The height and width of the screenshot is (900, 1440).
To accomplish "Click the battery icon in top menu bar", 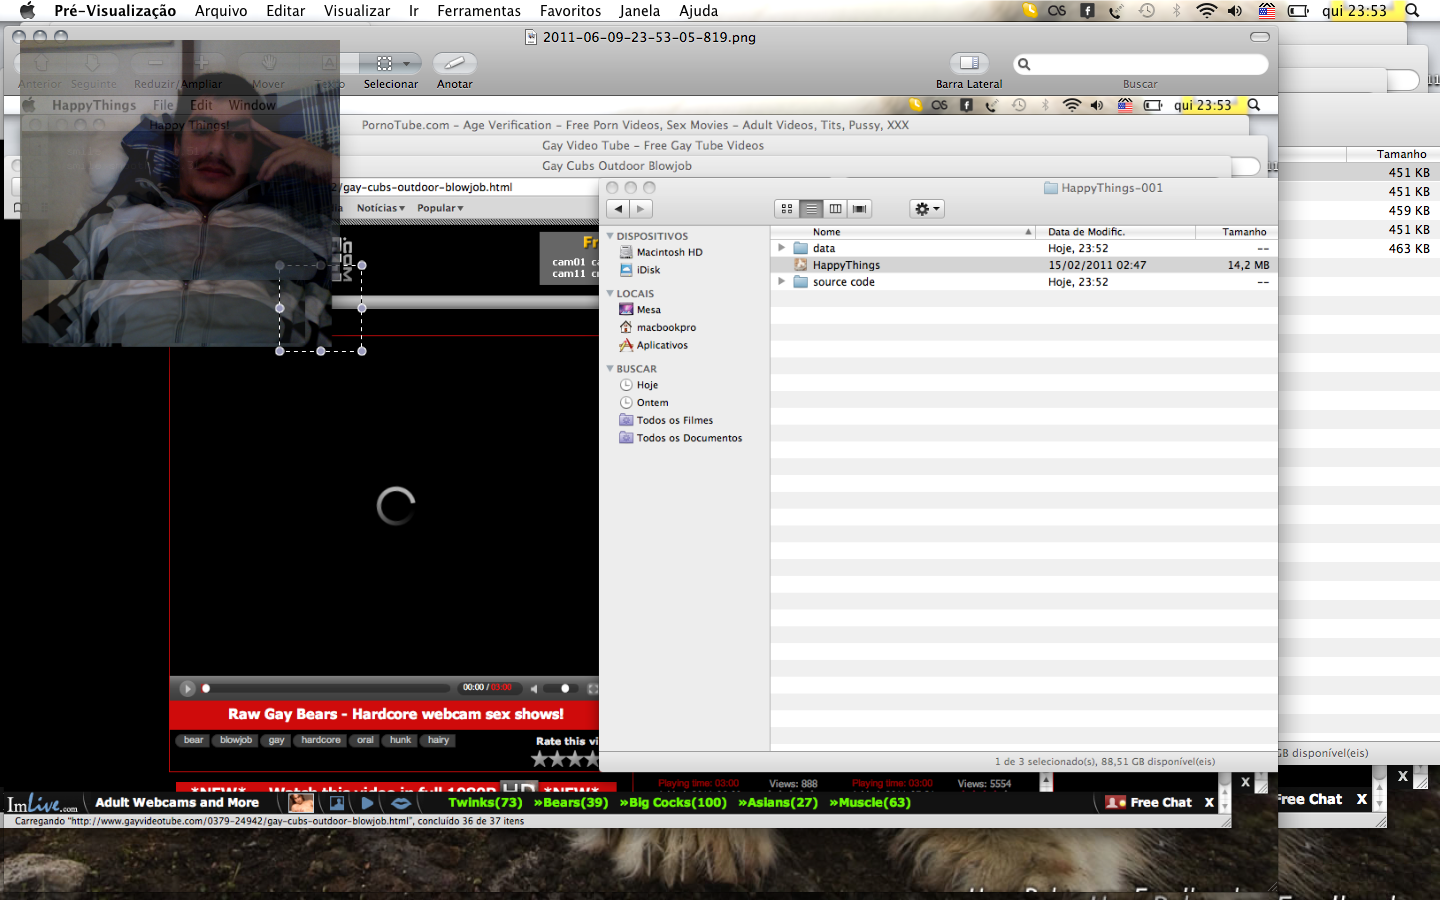I will (x=1298, y=11).
